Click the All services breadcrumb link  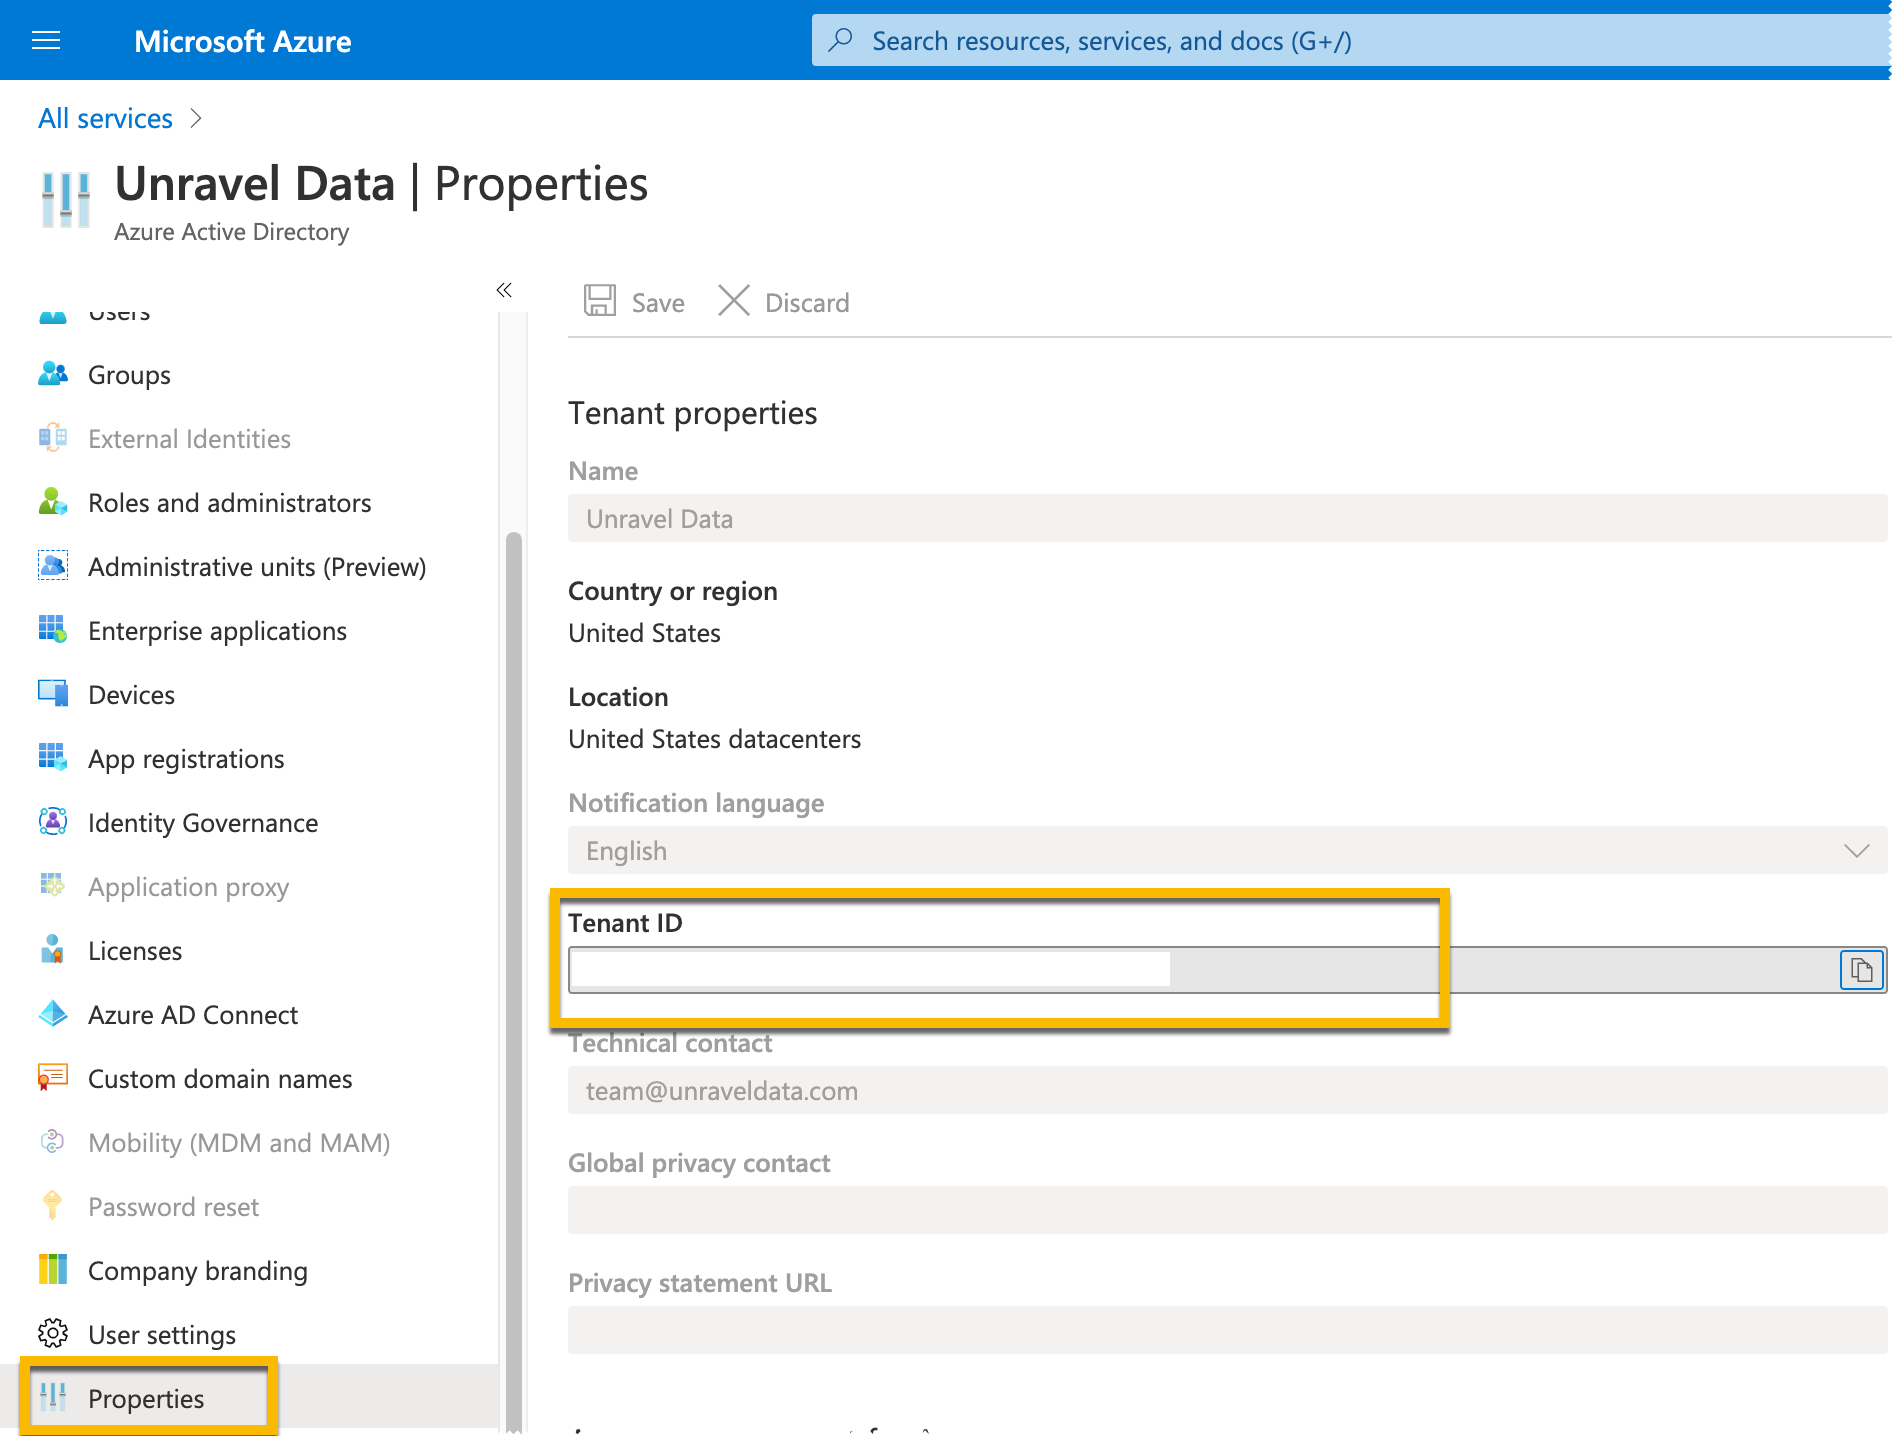105,118
